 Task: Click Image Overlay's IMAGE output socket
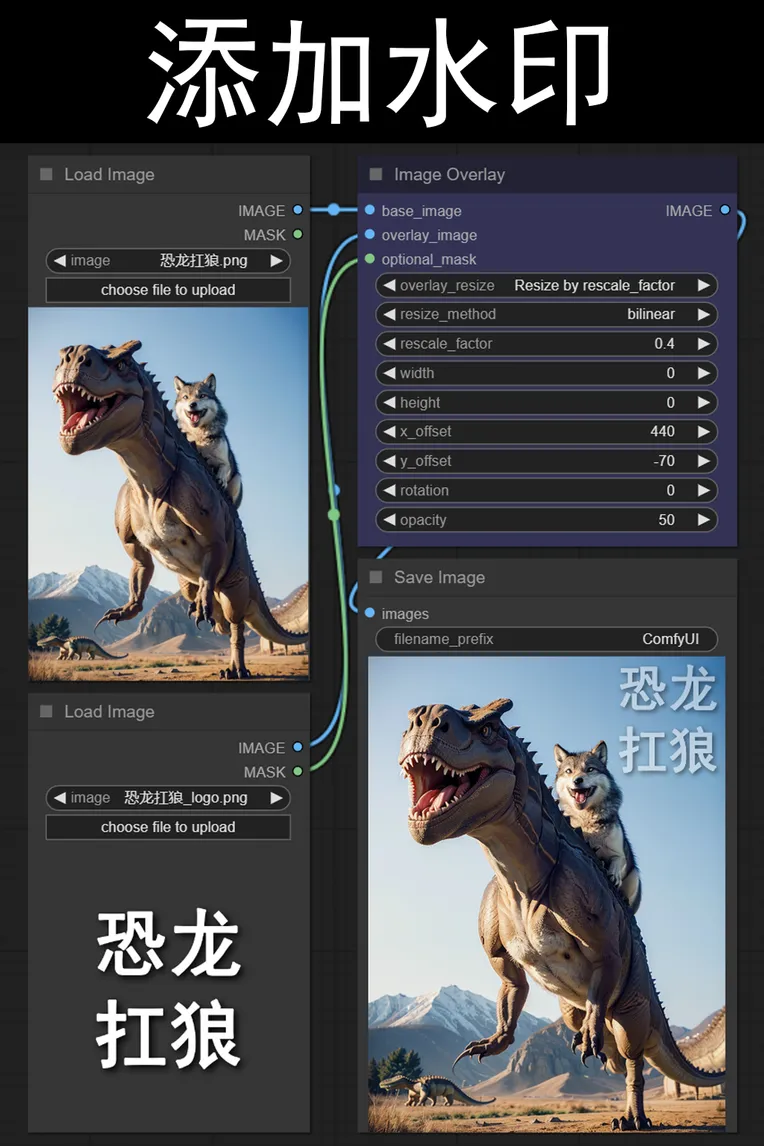(x=725, y=211)
